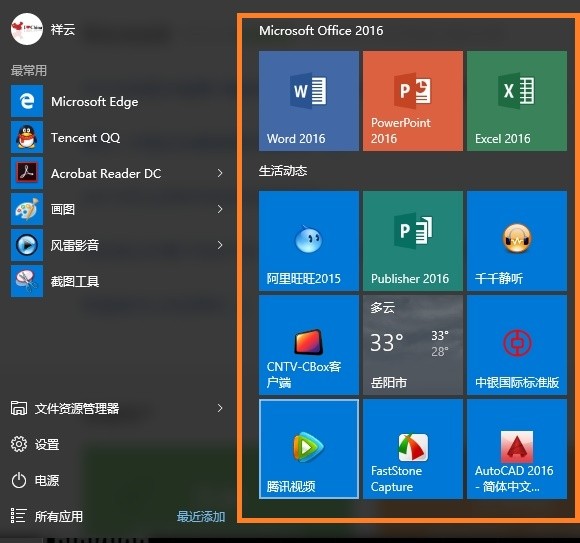Click the 风雷影音 label text

(75, 245)
